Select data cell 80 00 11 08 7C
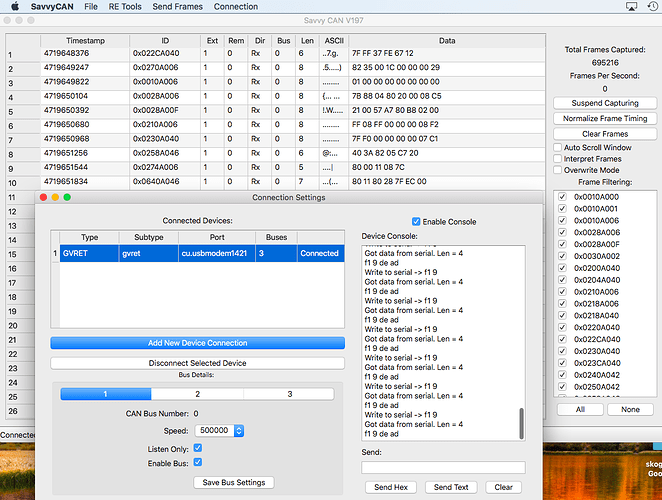Viewport: 662px width, 500px height. point(447,167)
